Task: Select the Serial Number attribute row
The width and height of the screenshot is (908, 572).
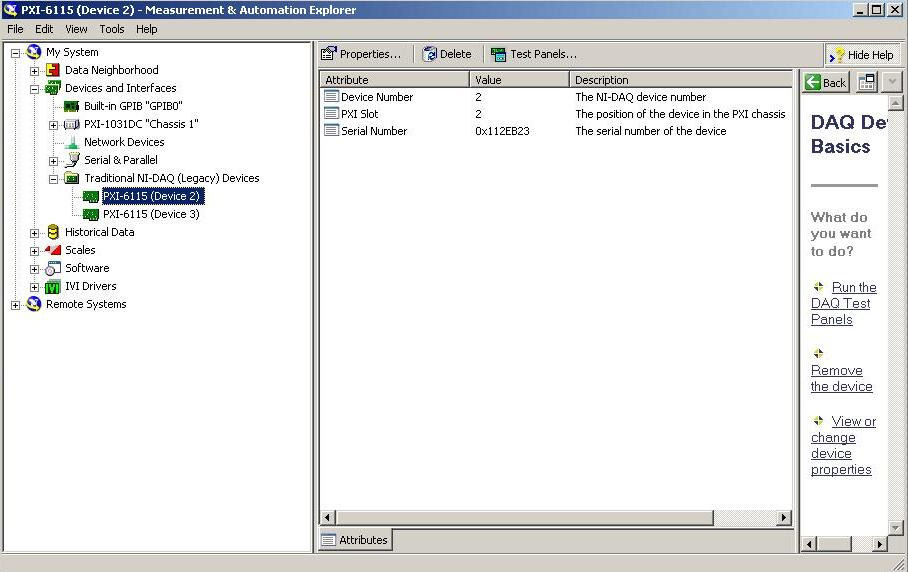Action: (x=373, y=131)
